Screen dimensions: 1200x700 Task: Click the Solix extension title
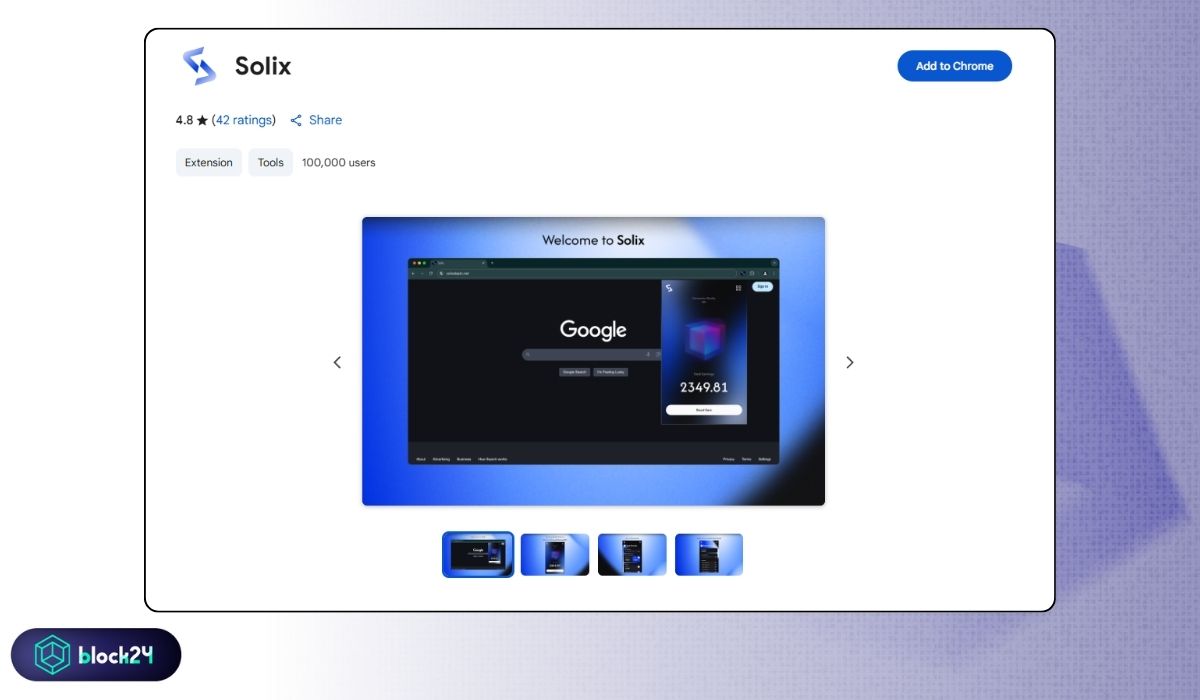pos(263,66)
